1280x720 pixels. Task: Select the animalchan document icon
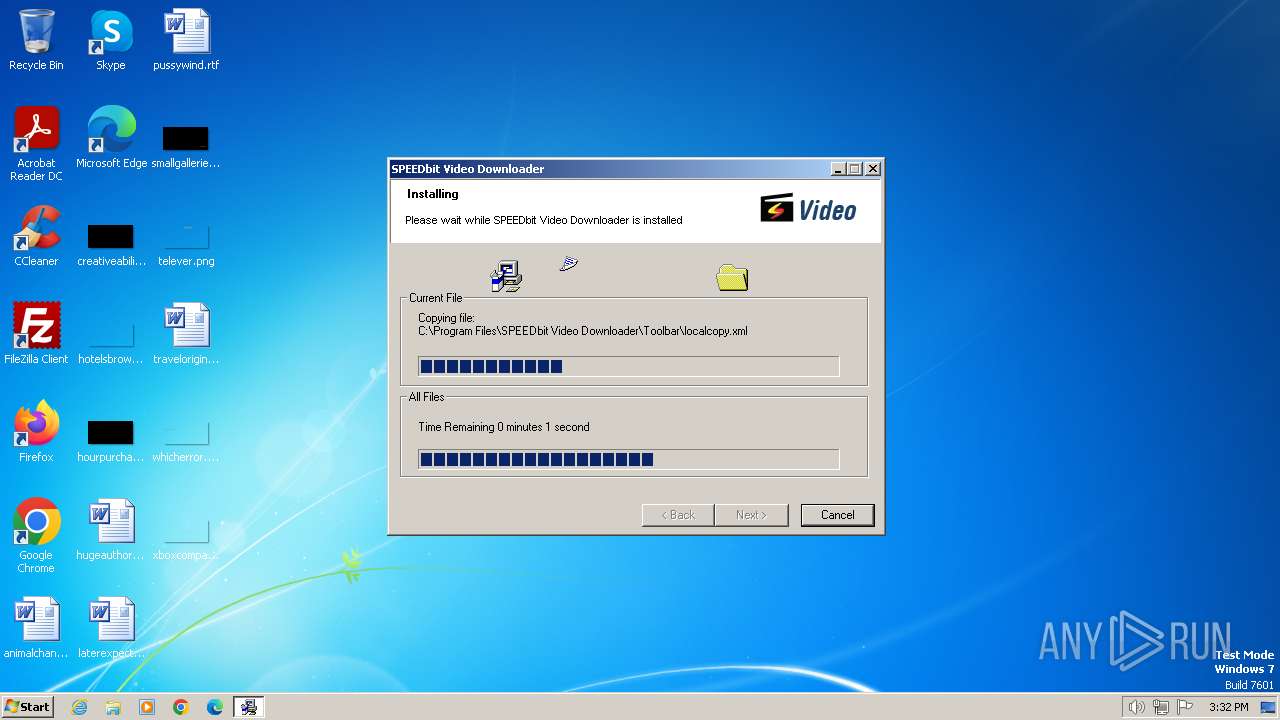click(x=36, y=628)
